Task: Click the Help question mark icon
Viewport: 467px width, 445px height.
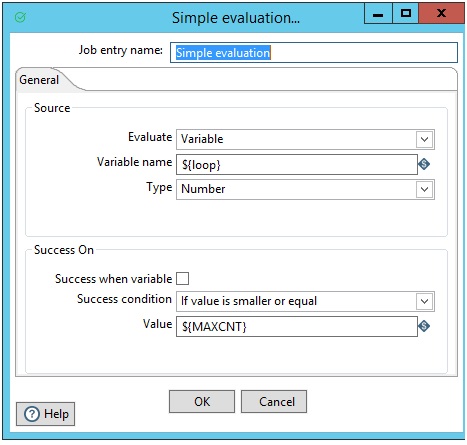Action: tap(32, 414)
